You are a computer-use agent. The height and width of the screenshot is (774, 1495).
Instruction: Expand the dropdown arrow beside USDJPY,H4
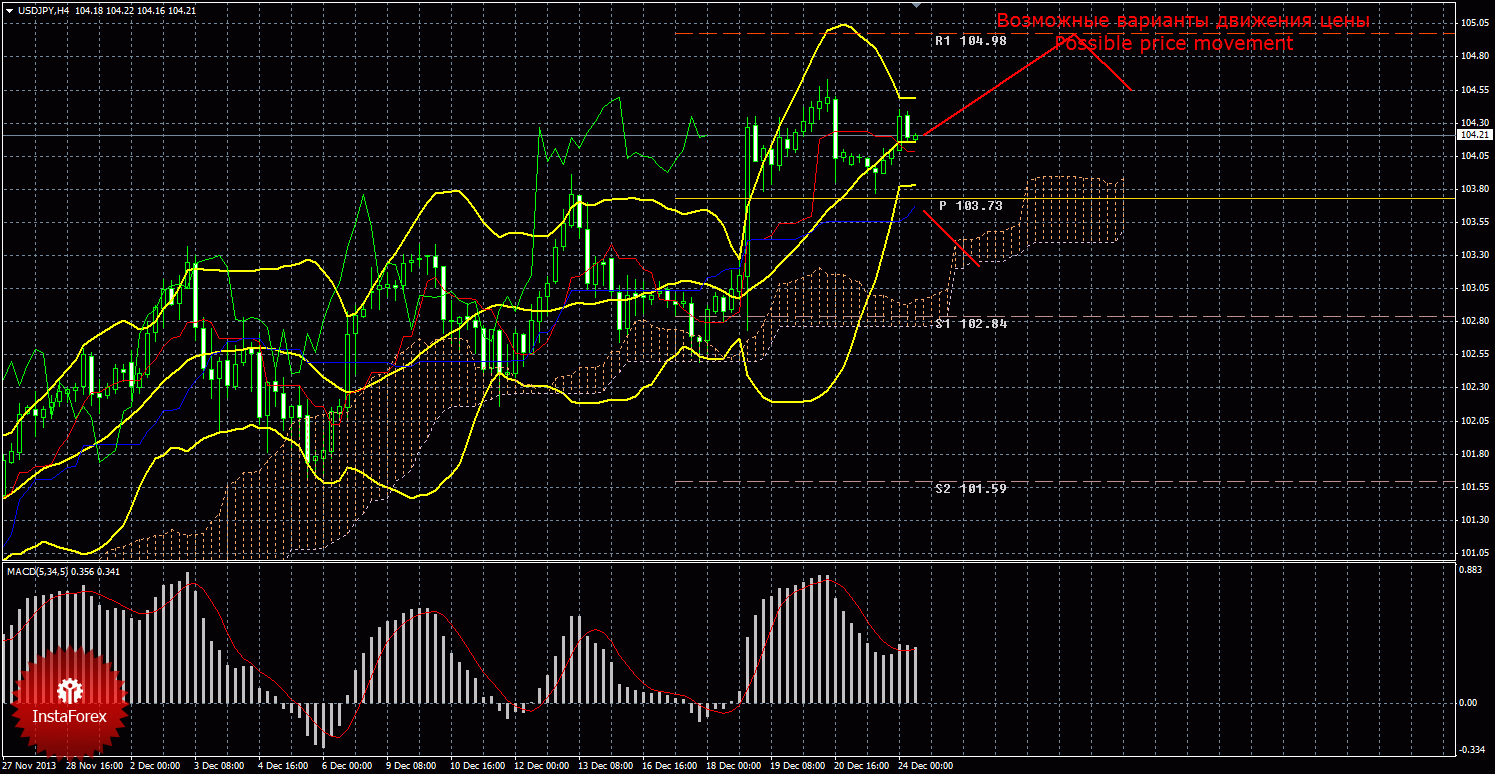tap(8, 10)
